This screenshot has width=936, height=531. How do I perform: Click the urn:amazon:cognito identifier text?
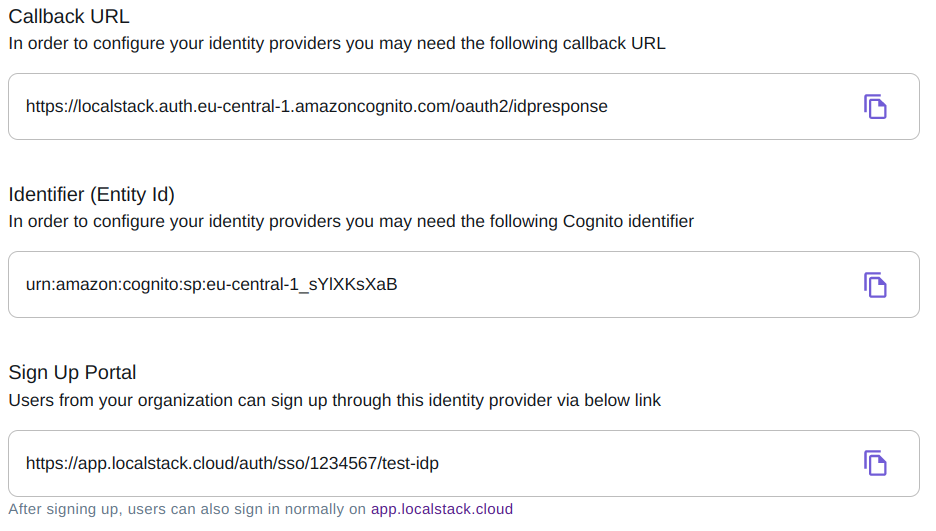(x=211, y=285)
